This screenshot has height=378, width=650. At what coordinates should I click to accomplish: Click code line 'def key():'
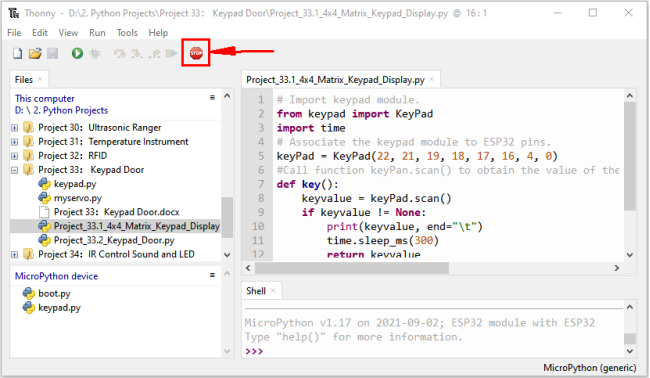coord(308,184)
